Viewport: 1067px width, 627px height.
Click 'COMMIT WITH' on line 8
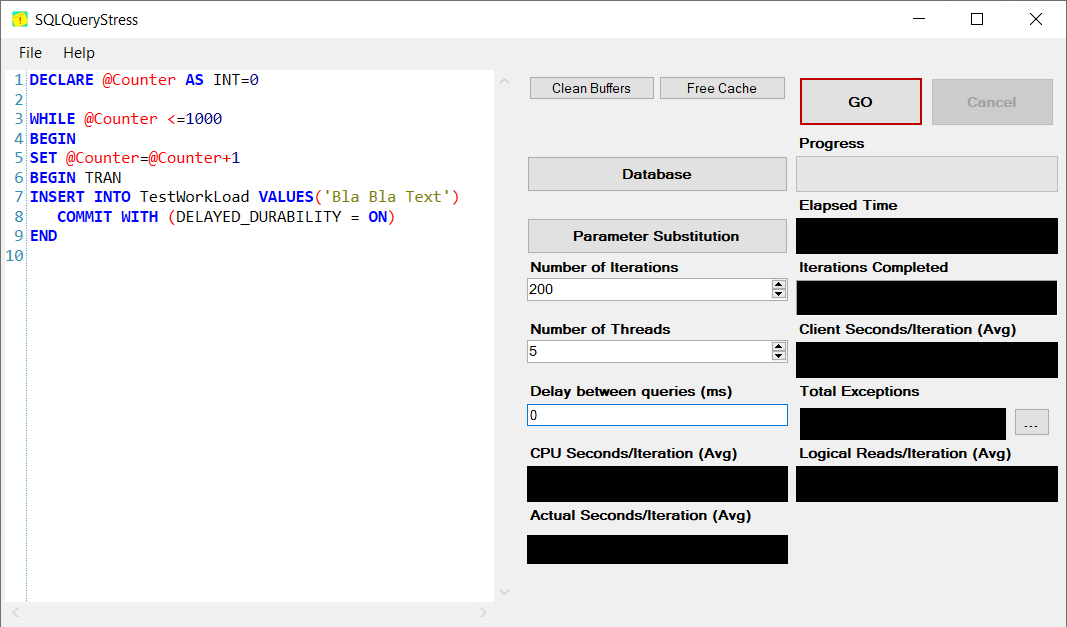pos(108,216)
